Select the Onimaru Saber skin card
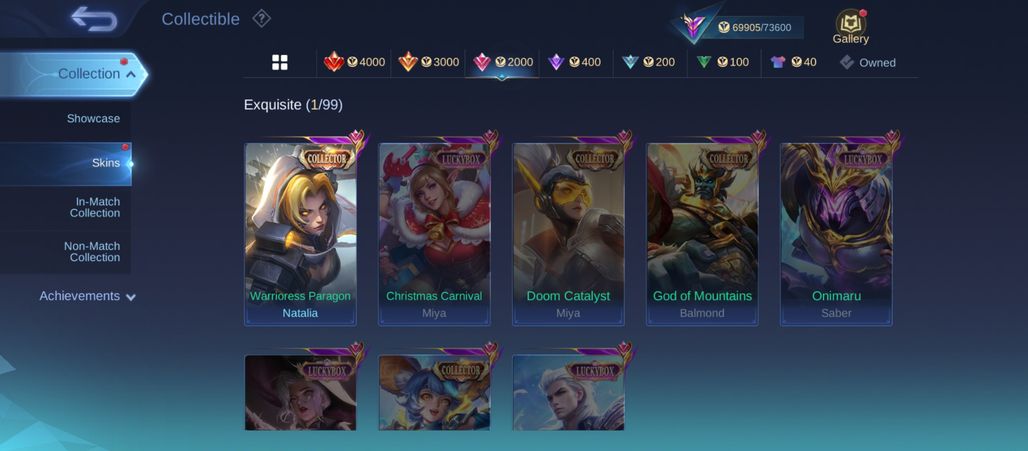The height and width of the screenshot is (451, 1028). click(836, 233)
